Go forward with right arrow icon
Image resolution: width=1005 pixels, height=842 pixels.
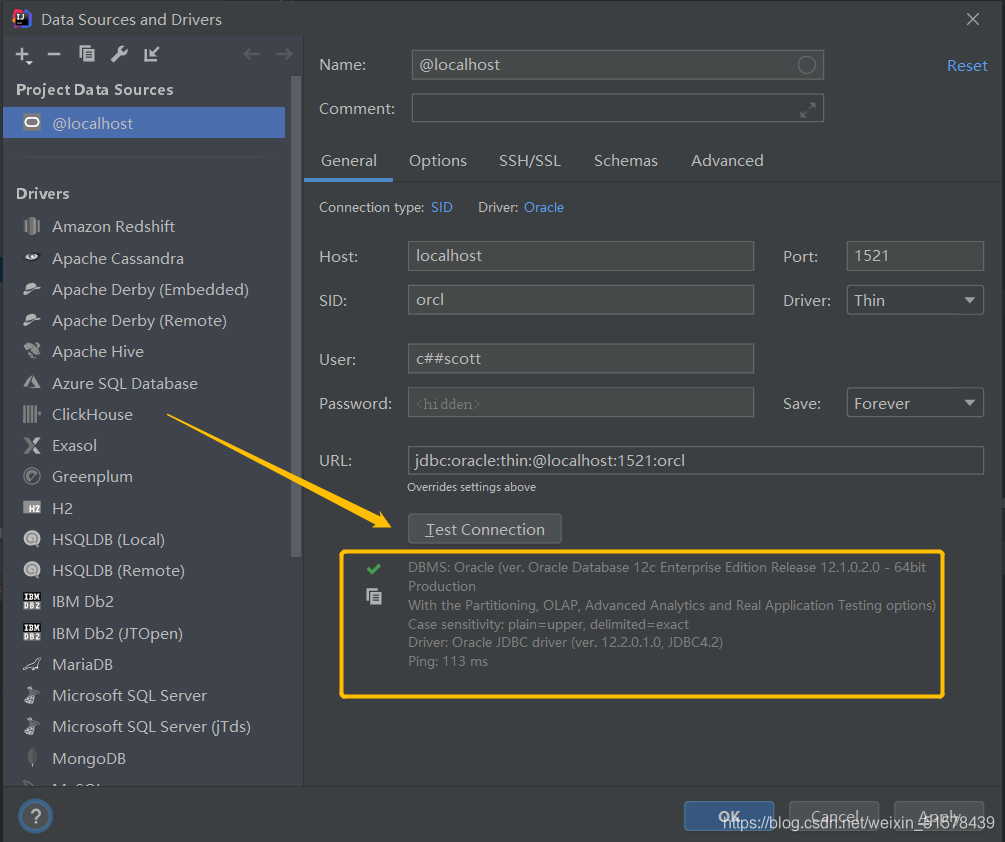point(284,54)
